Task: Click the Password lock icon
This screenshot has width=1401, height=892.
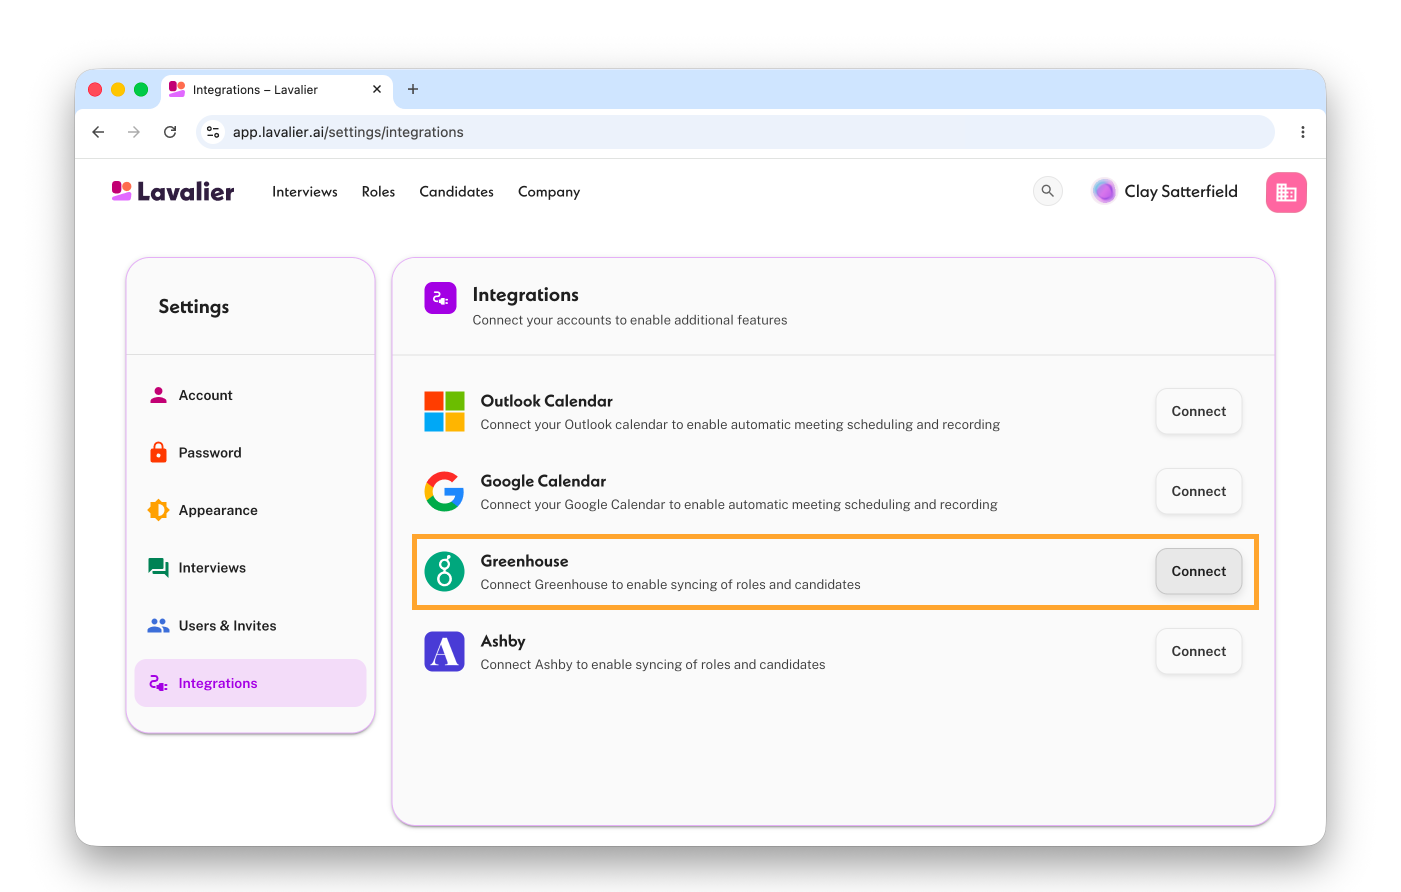Action: [158, 452]
